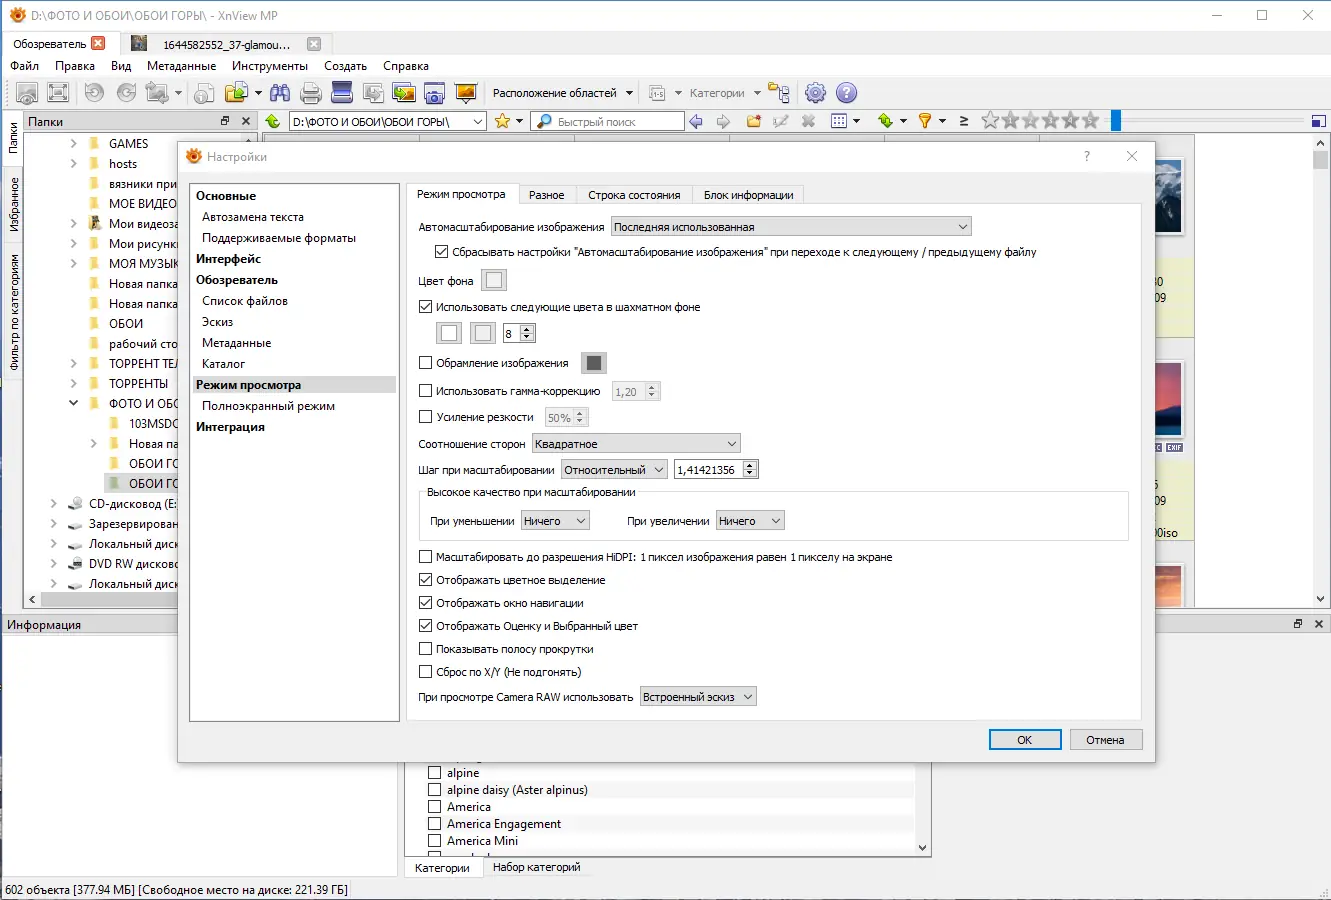Open the folder path address dropdown

[478, 121]
